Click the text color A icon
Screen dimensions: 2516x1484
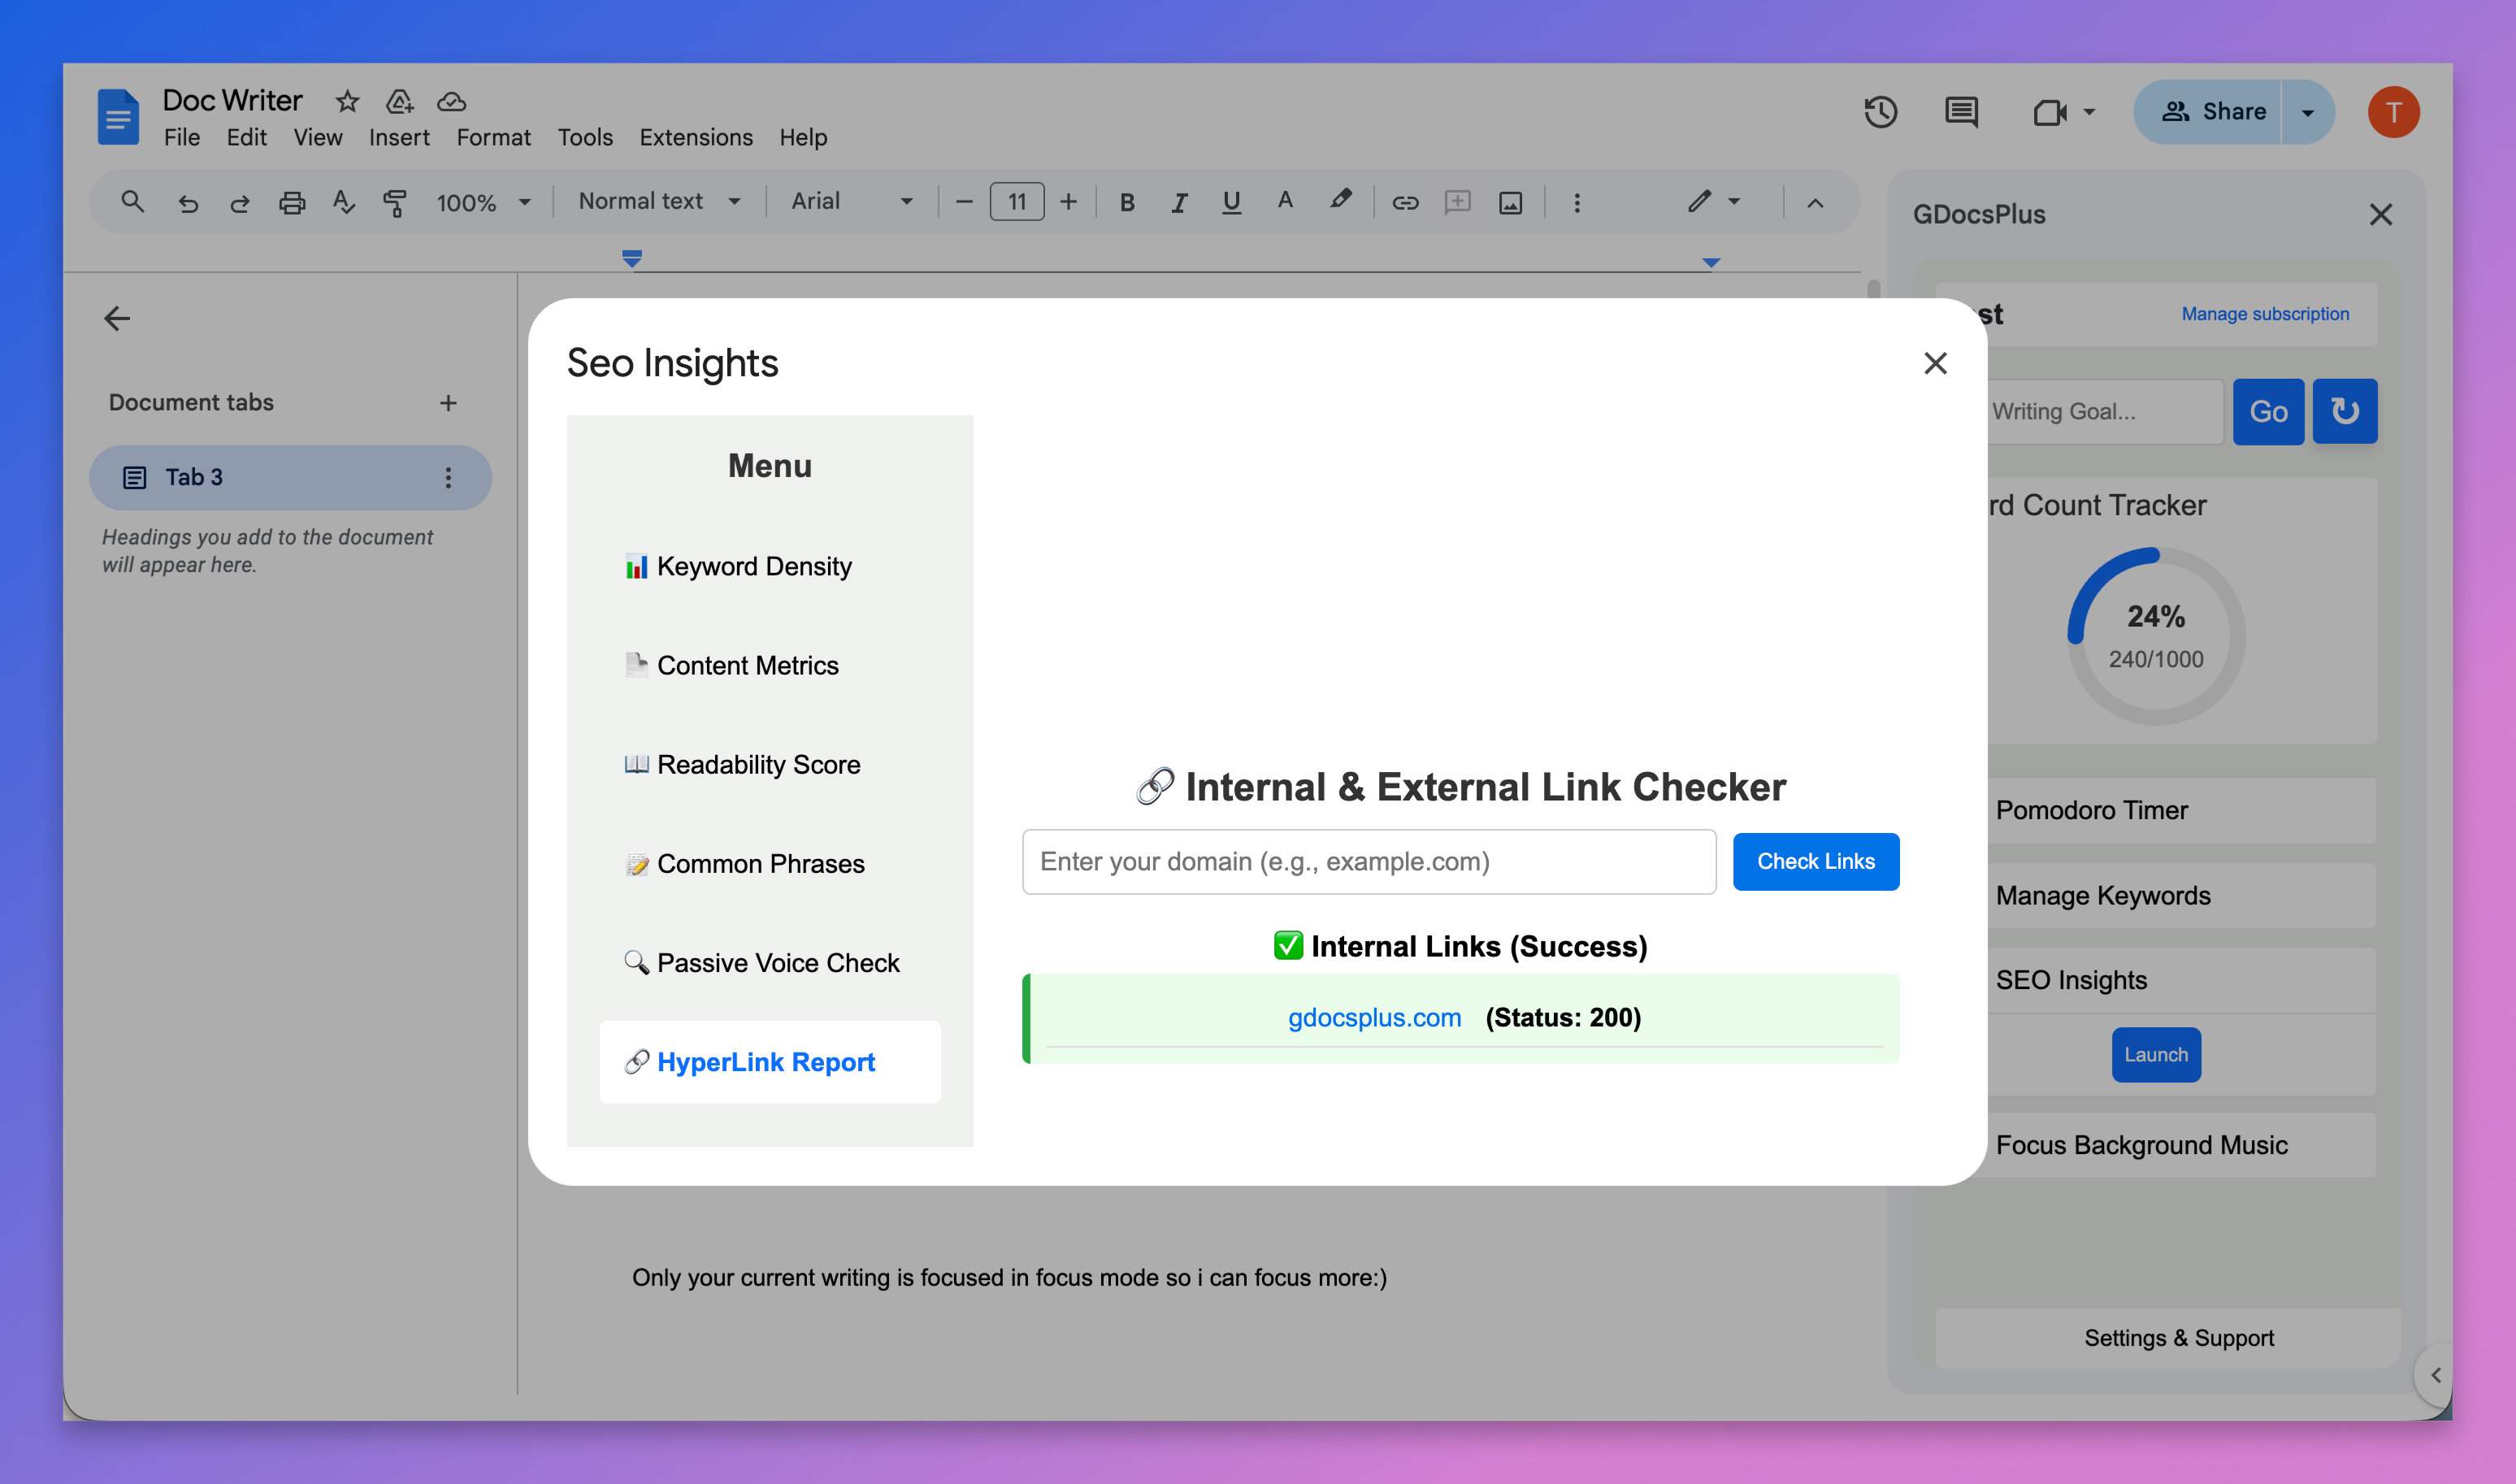point(1285,202)
